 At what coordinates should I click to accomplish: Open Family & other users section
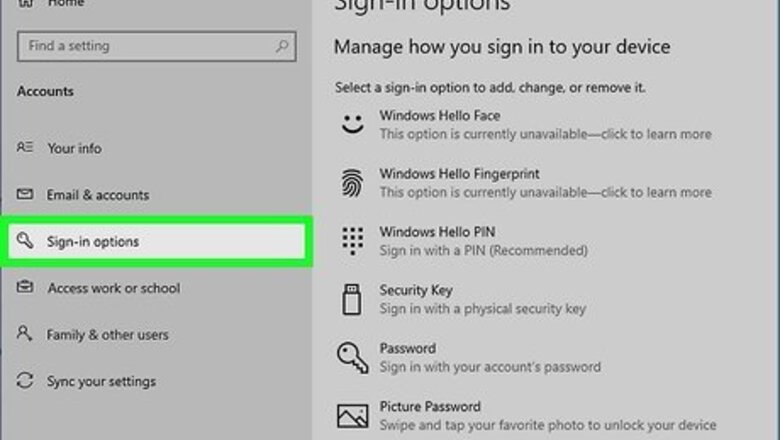107,335
